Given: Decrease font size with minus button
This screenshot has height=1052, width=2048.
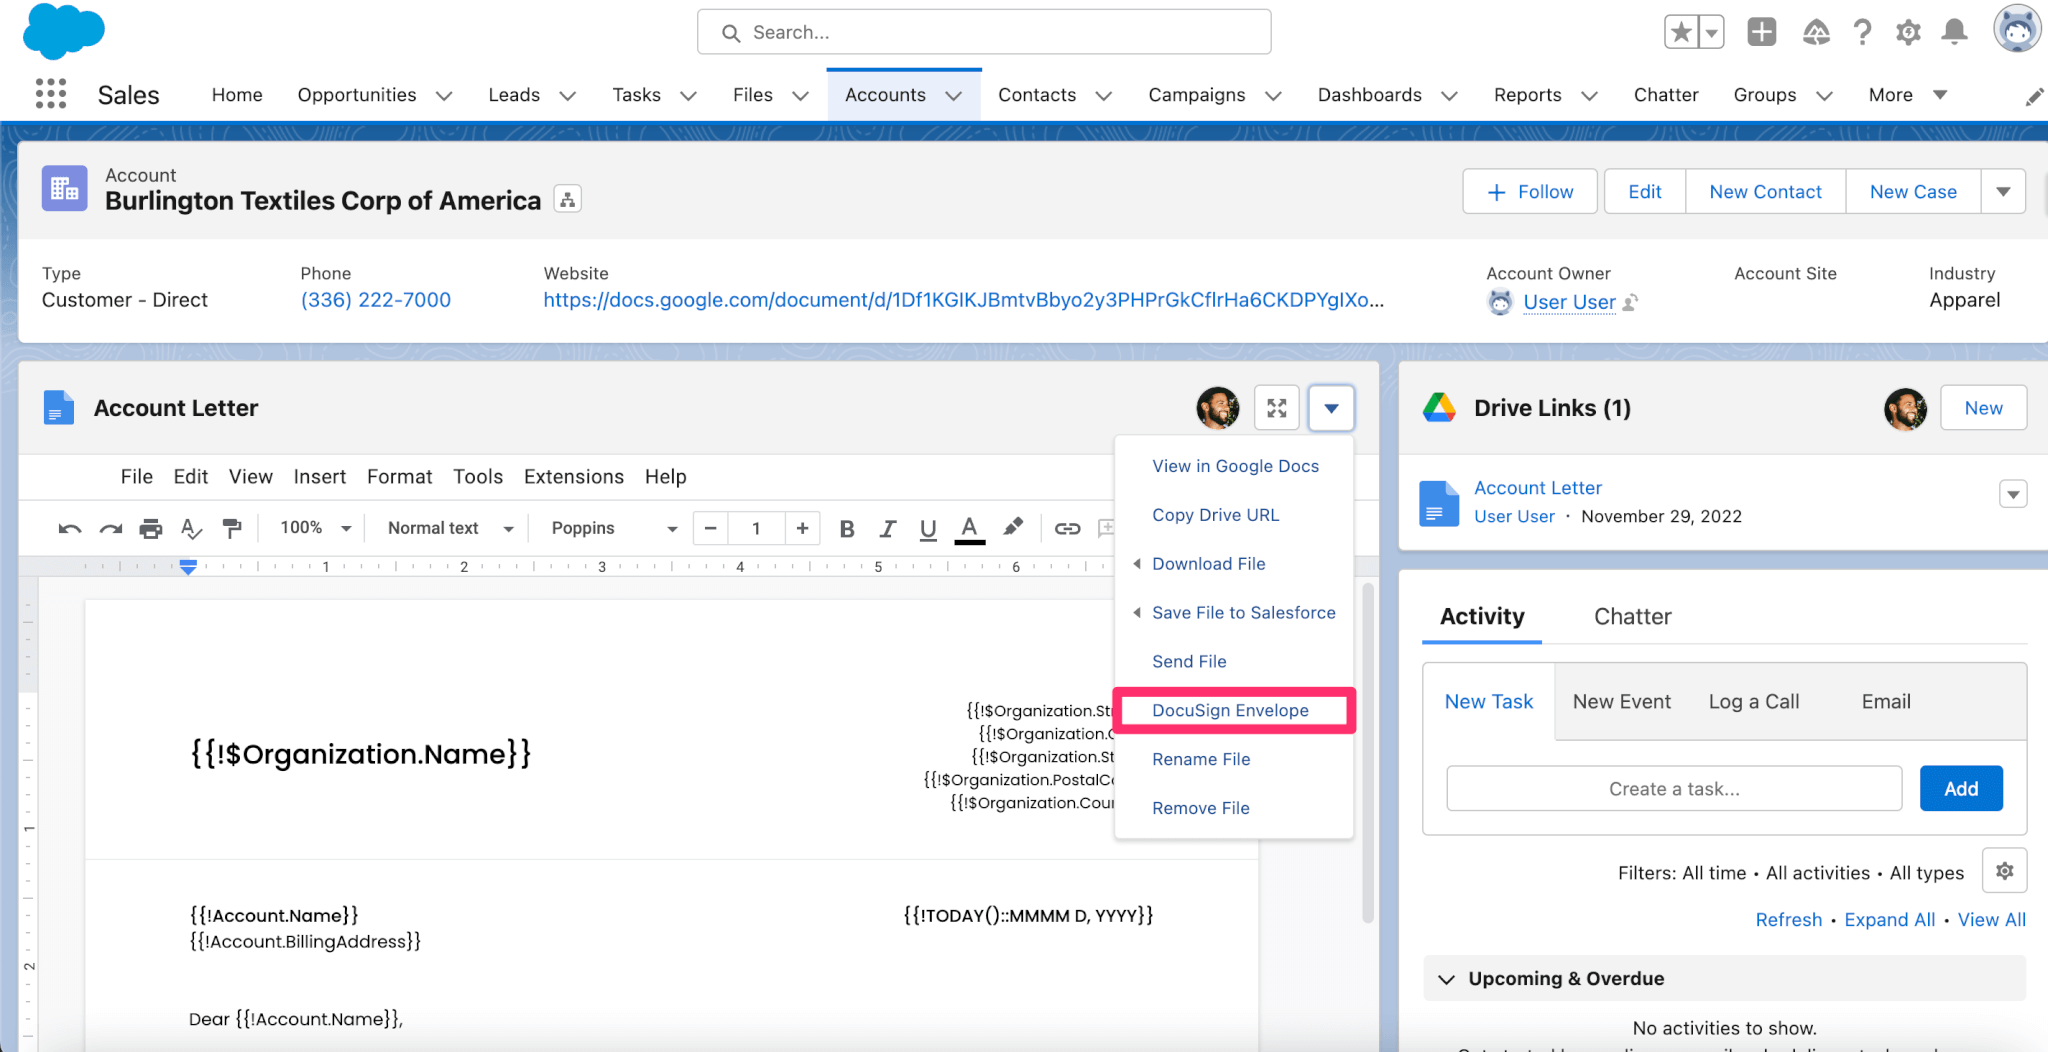Looking at the screenshot, I should click(x=710, y=528).
